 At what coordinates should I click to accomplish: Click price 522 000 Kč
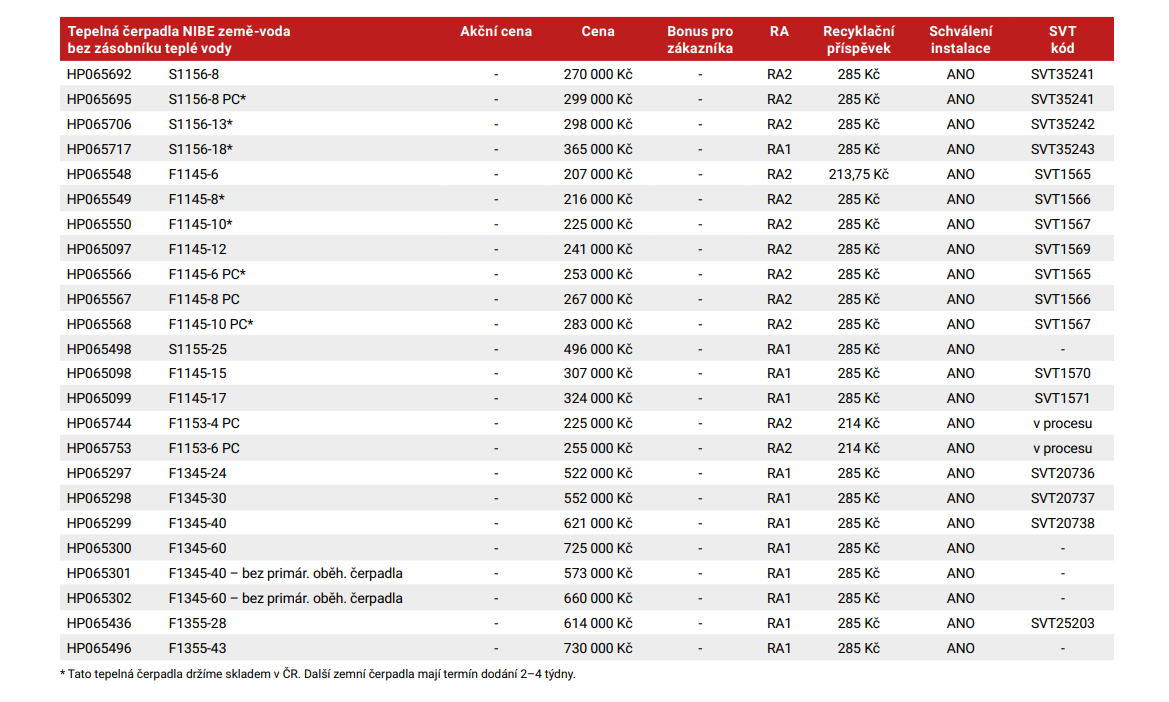pos(598,473)
